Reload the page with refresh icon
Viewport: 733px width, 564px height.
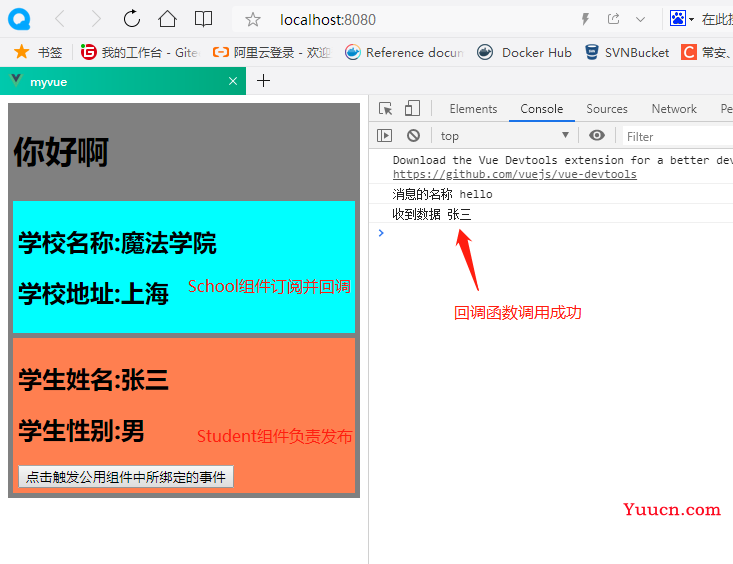pos(132,19)
